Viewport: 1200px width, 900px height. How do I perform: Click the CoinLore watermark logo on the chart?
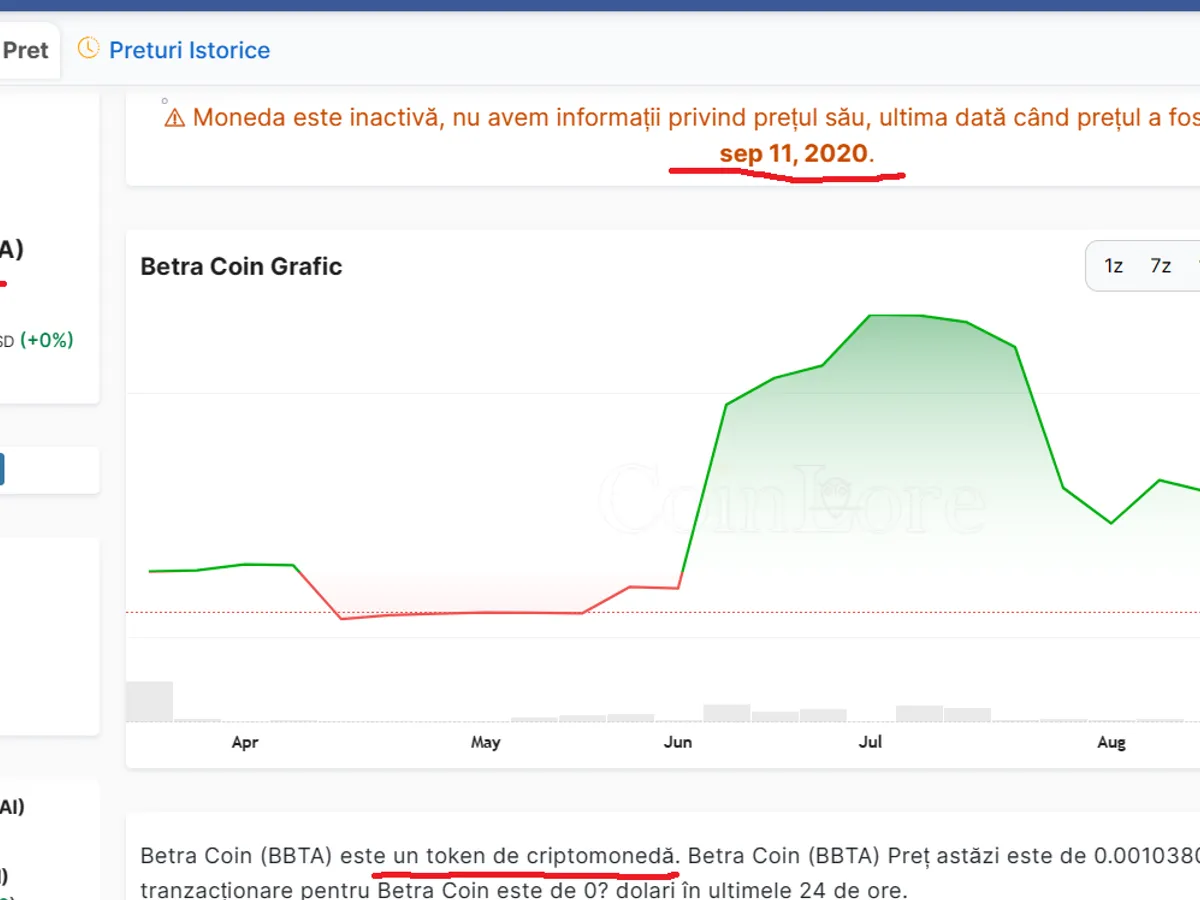pyautogui.click(x=792, y=498)
